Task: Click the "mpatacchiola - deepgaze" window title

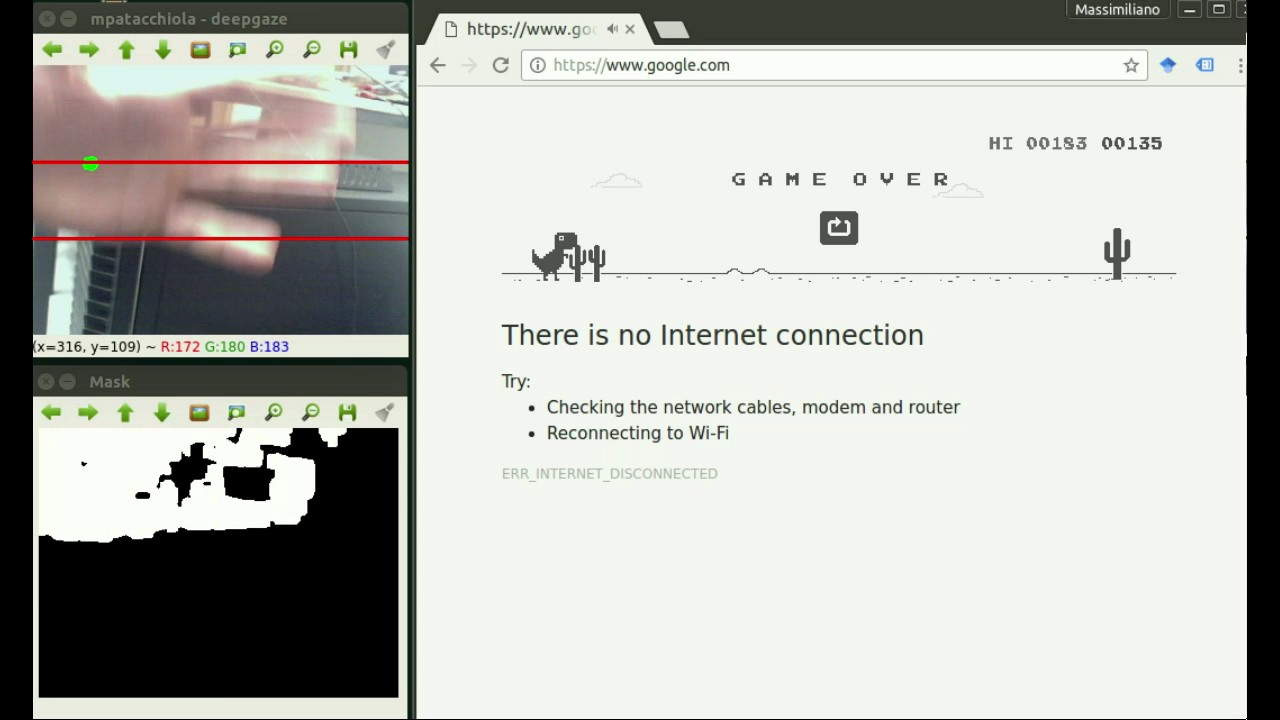Action: pos(188,19)
